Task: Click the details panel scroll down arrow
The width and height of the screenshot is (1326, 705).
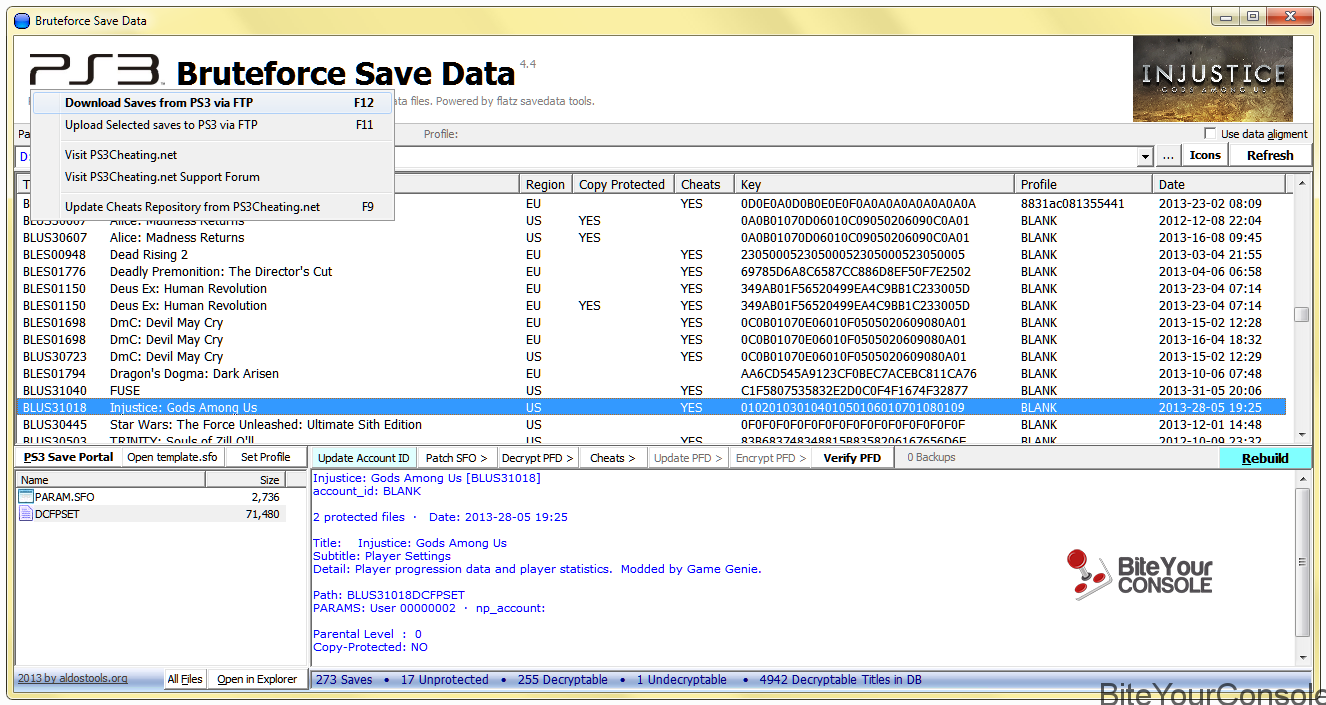Action: (1301, 658)
